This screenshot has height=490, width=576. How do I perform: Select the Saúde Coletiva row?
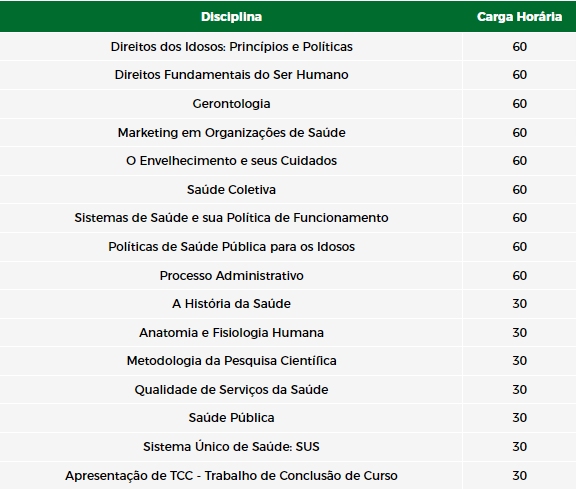(x=288, y=190)
